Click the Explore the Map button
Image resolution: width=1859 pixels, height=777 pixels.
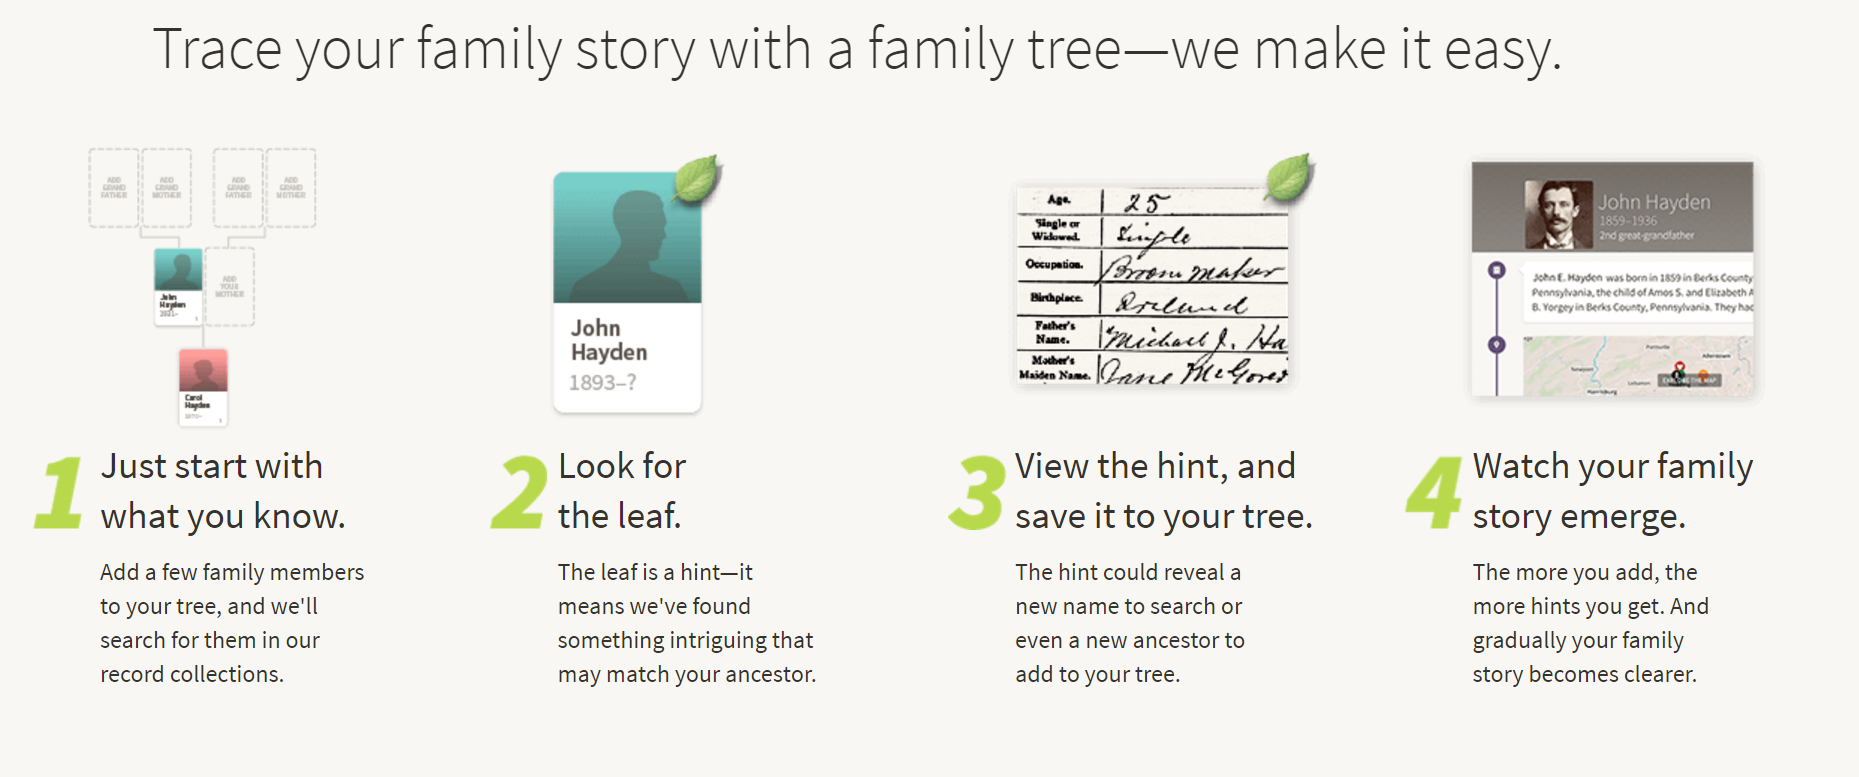1690,380
